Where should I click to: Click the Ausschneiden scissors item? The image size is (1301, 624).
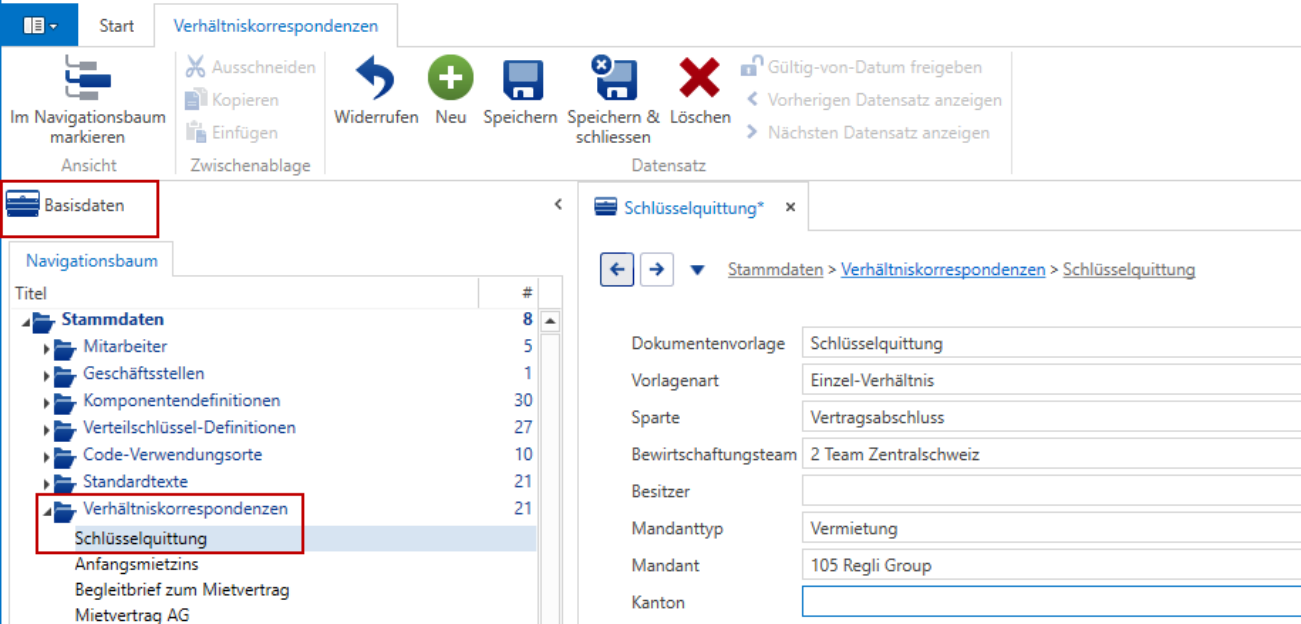point(251,67)
